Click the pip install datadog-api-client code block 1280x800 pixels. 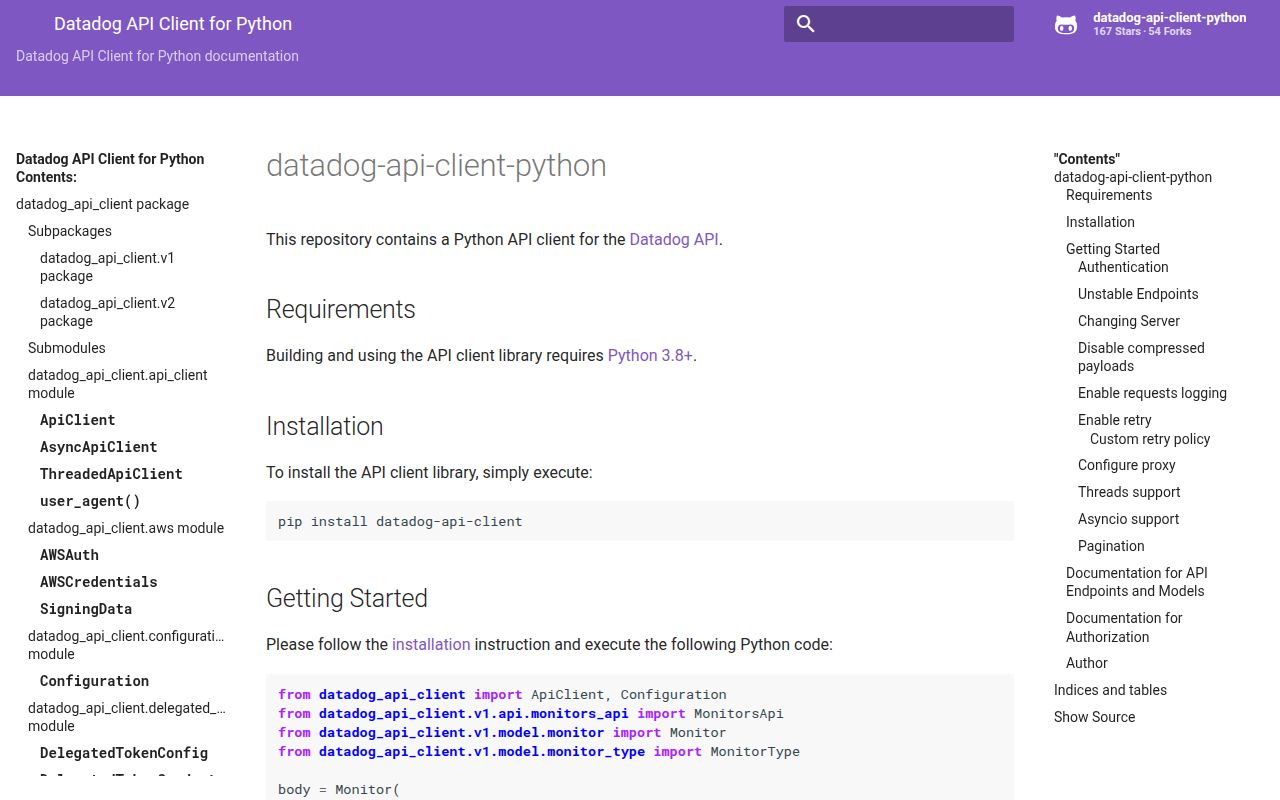(640, 521)
